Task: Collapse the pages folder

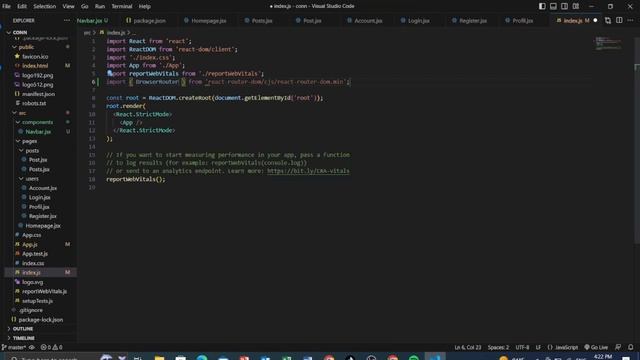Action: pyautogui.click(x=29, y=141)
